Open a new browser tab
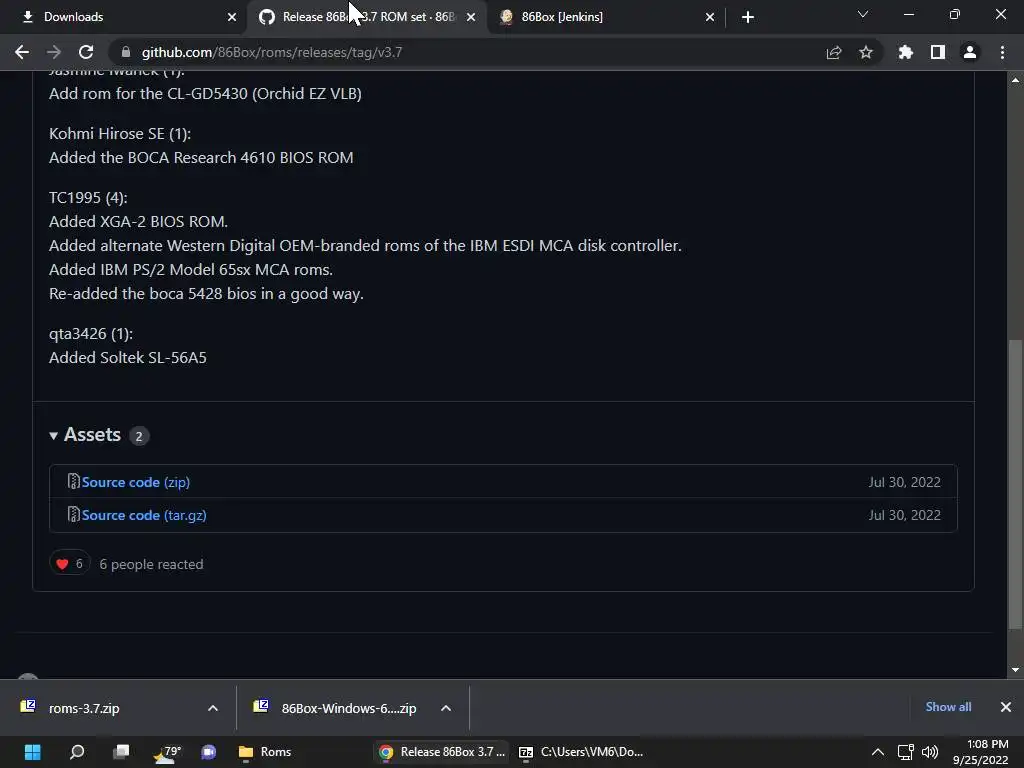The image size is (1024, 768). tap(748, 17)
